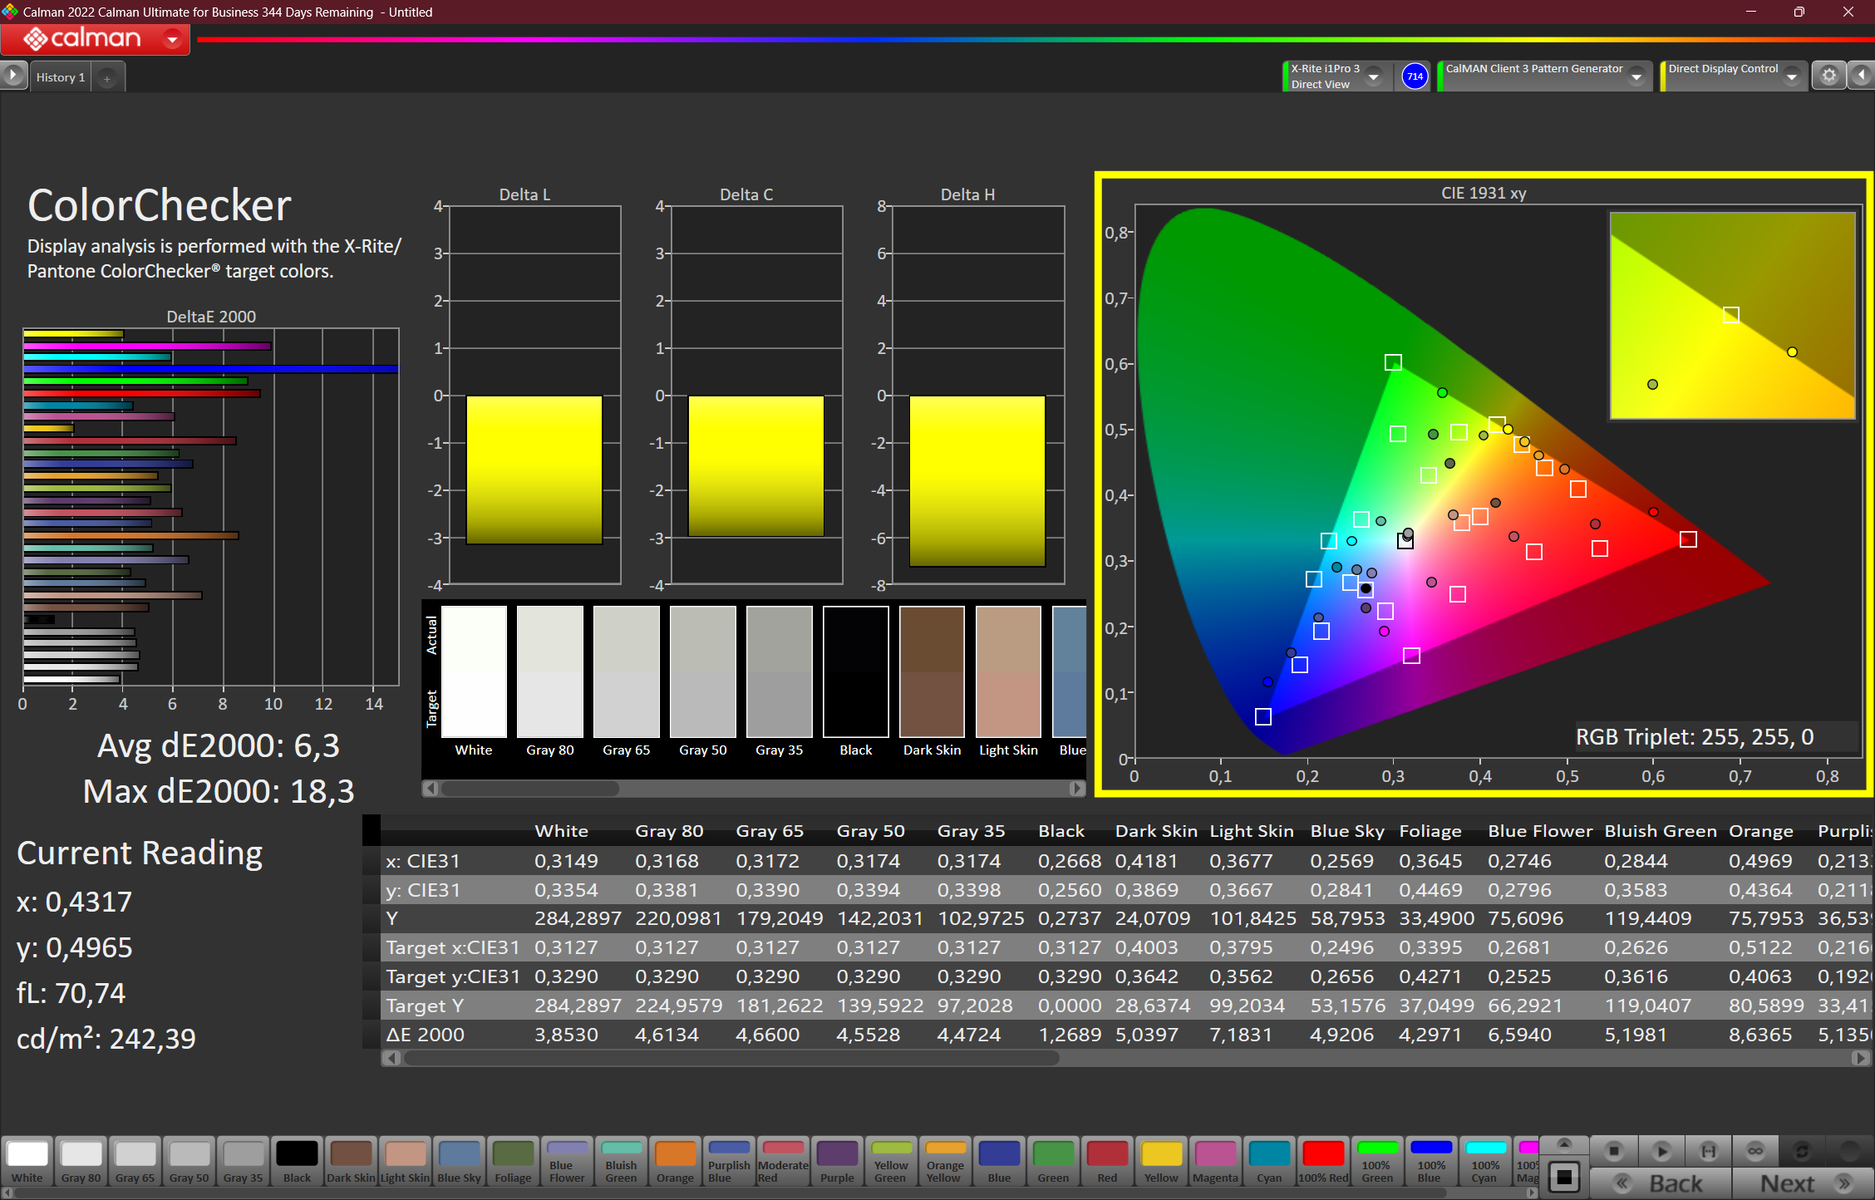Click the blue 714 meter indicator
1875x1200 pixels.
1414,76
